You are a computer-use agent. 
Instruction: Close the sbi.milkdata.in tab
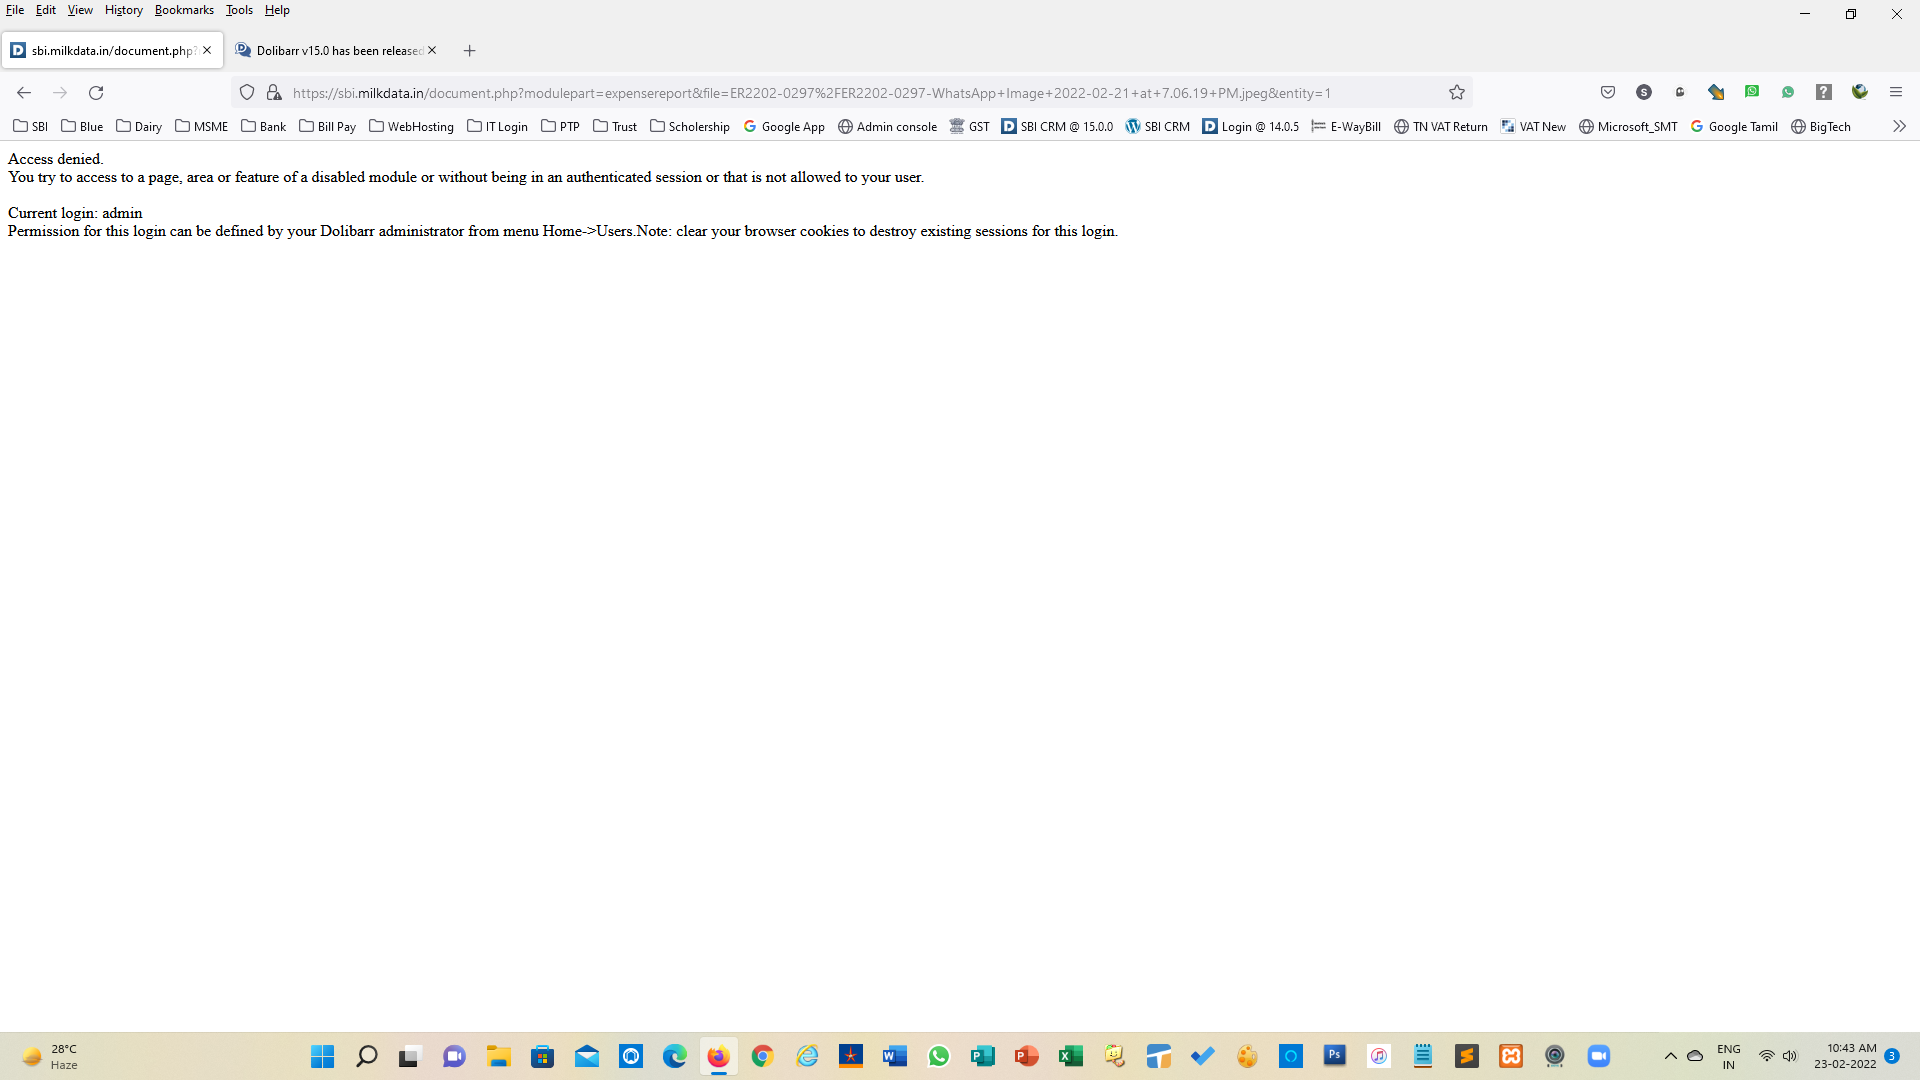pyautogui.click(x=207, y=50)
